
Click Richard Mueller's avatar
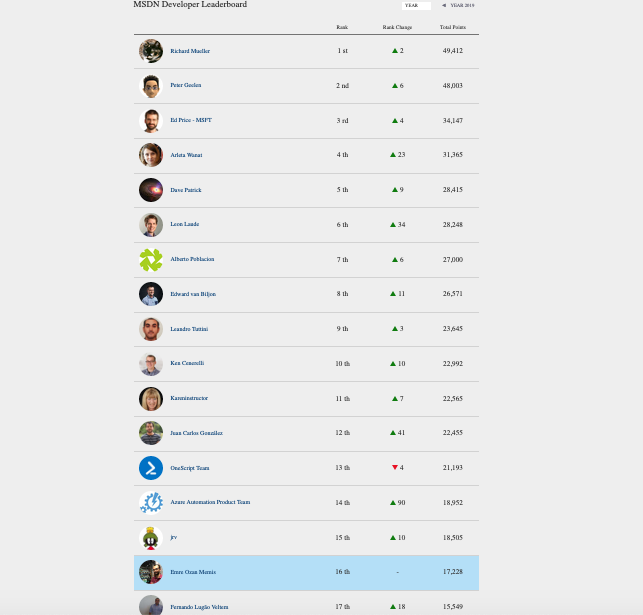[x=151, y=51]
